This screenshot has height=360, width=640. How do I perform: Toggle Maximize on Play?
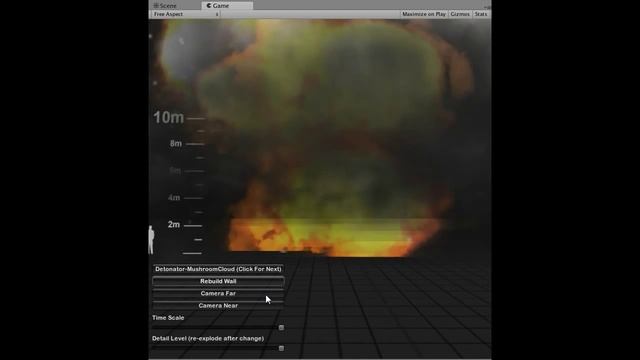tap(424, 14)
